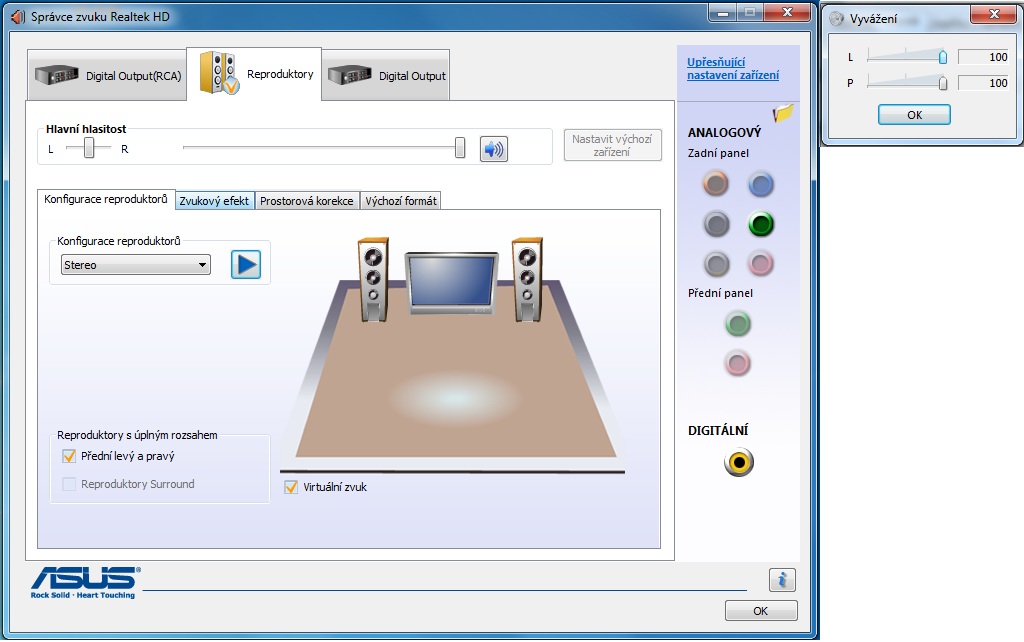This screenshot has width=1024, height=642.
Task: Click the left speaker in the room view
Action: [374, 280]
